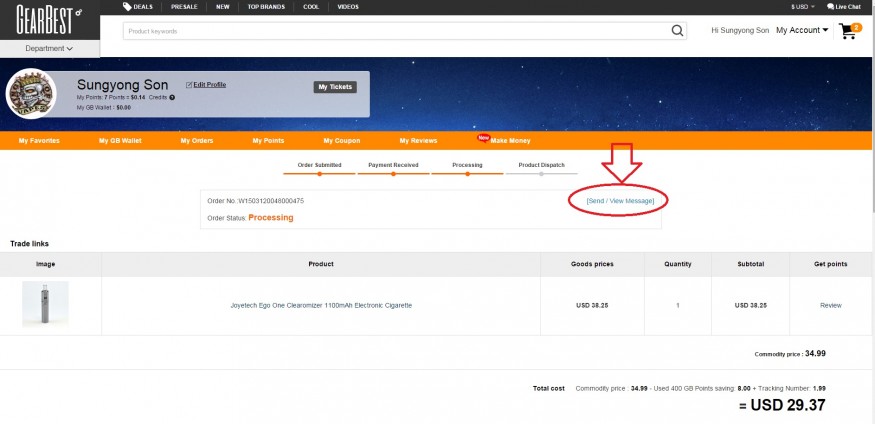Click the product thumbnail image
Image resolution: width=875 pixels, height=424 pixels.
[45, 304]
